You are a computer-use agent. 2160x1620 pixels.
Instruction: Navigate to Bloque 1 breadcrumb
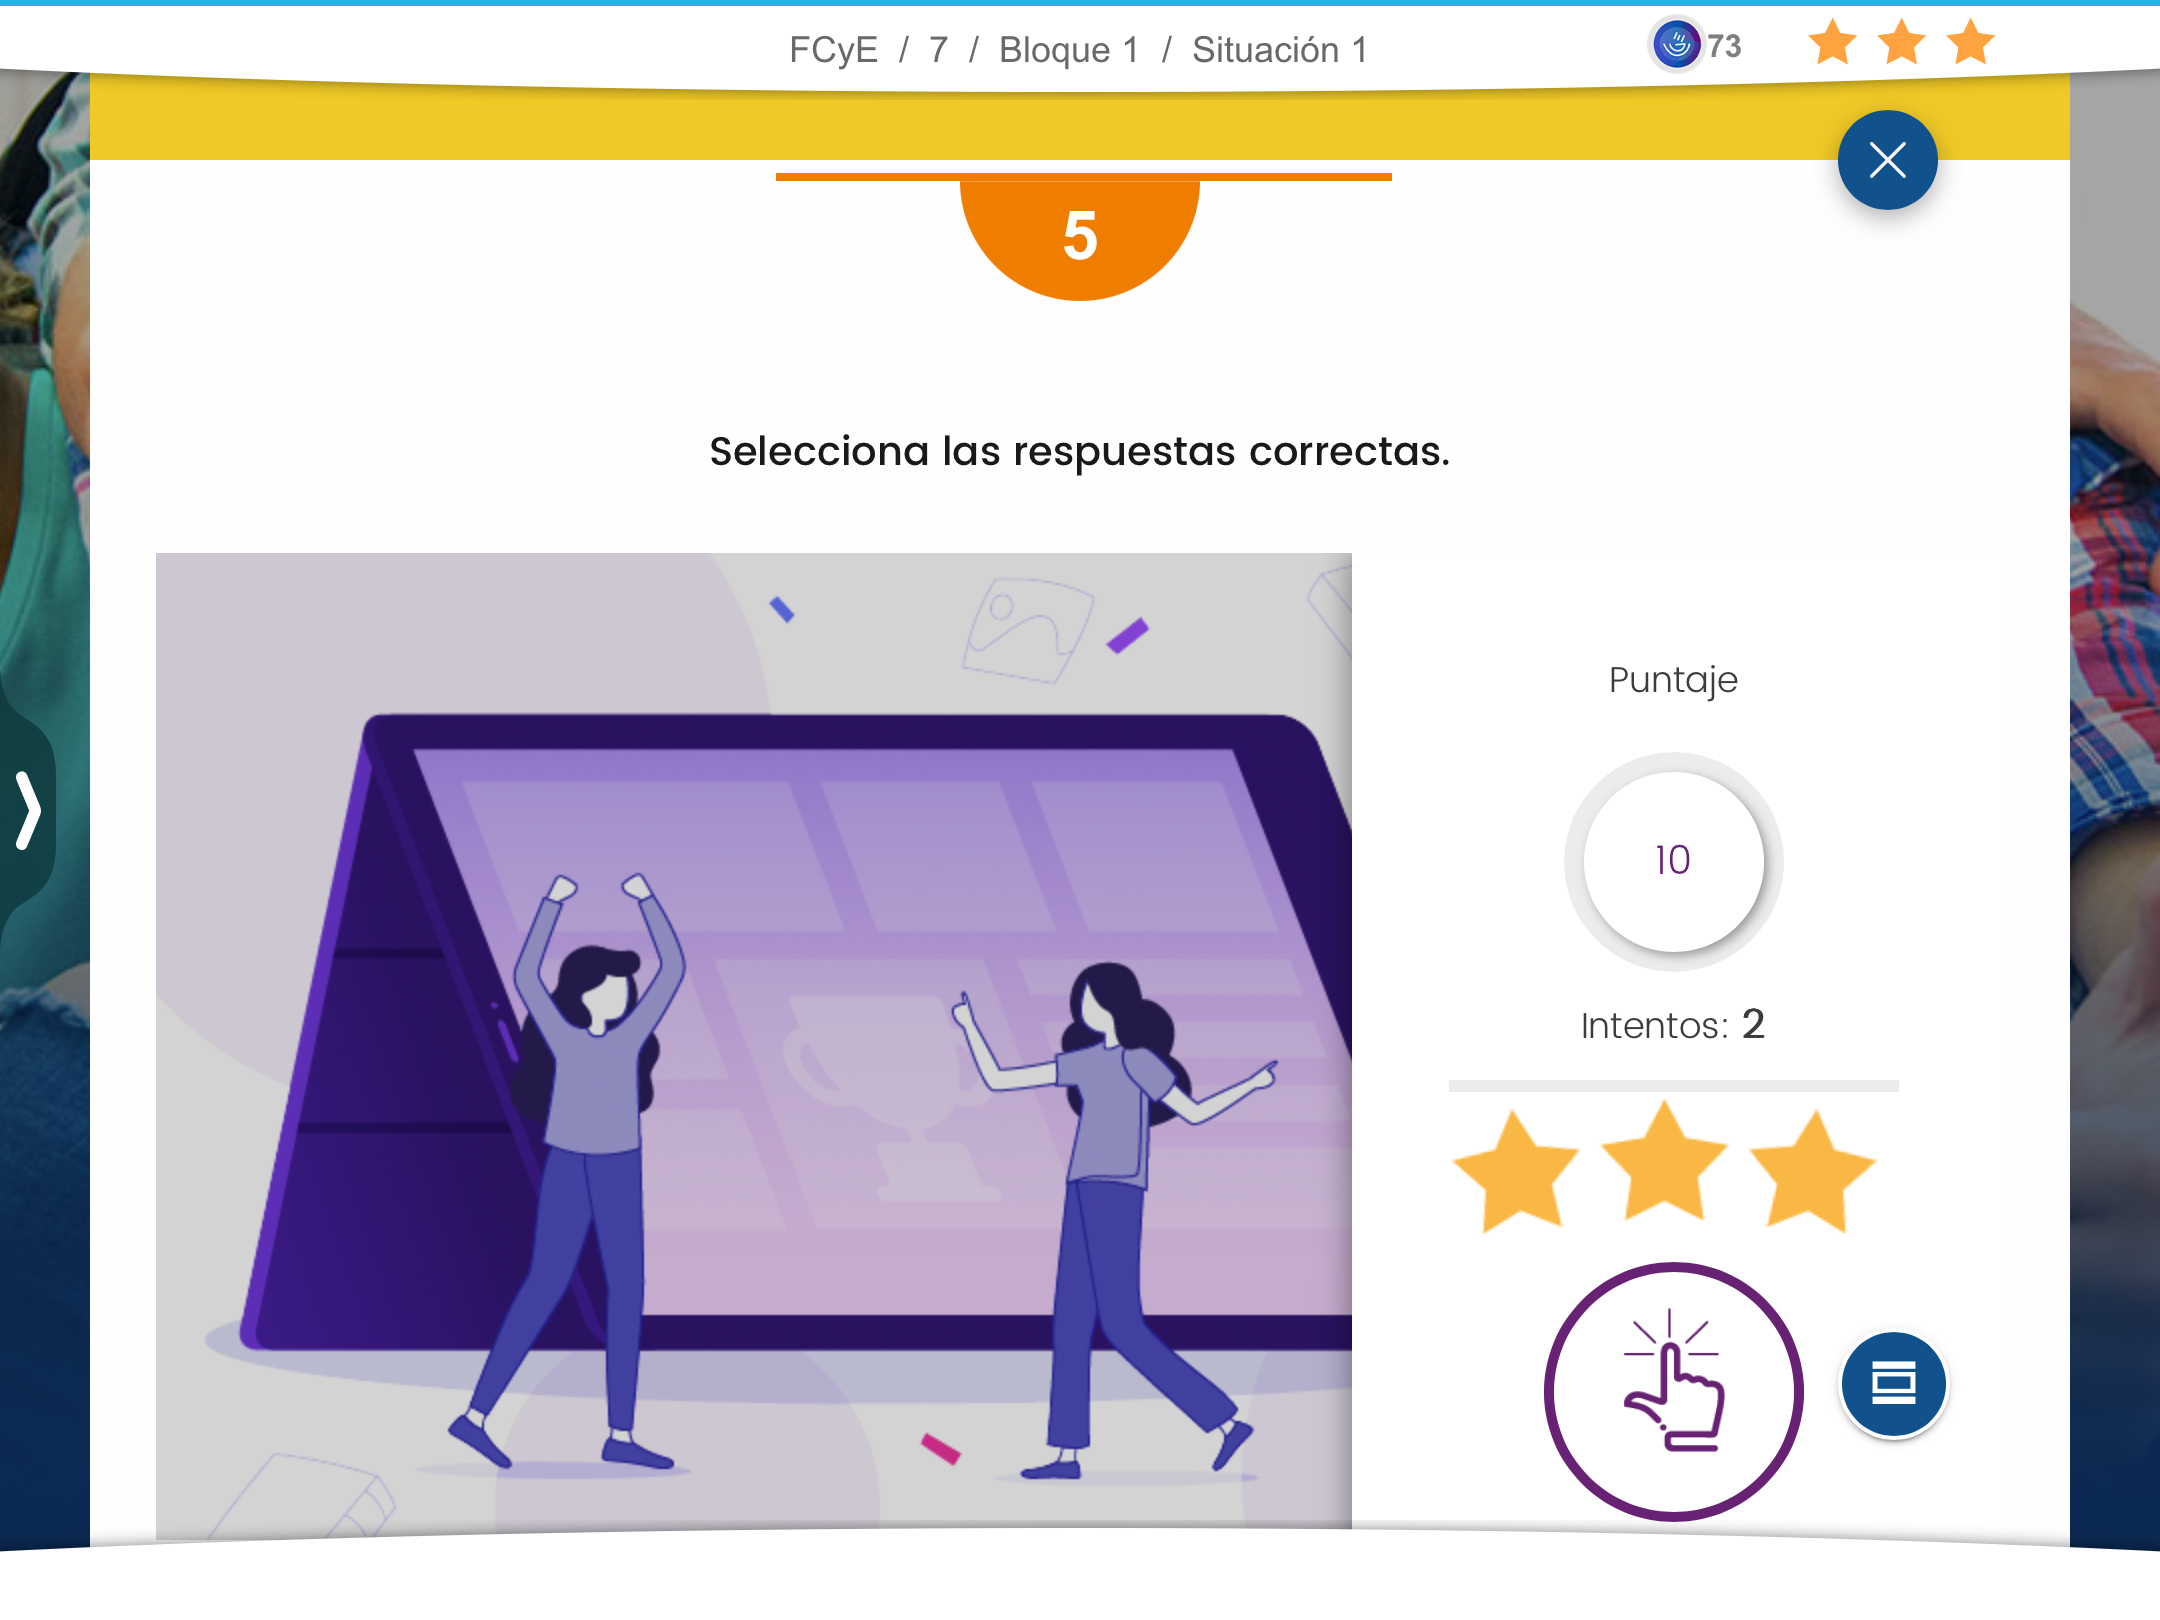[1069, 49]
